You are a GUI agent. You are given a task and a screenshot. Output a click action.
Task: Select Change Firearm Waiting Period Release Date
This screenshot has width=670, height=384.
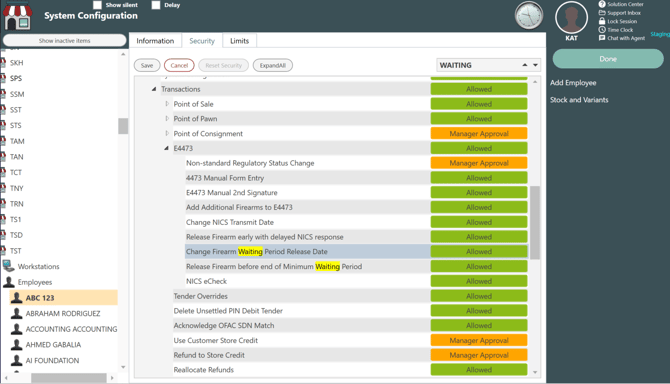point(308,252)
